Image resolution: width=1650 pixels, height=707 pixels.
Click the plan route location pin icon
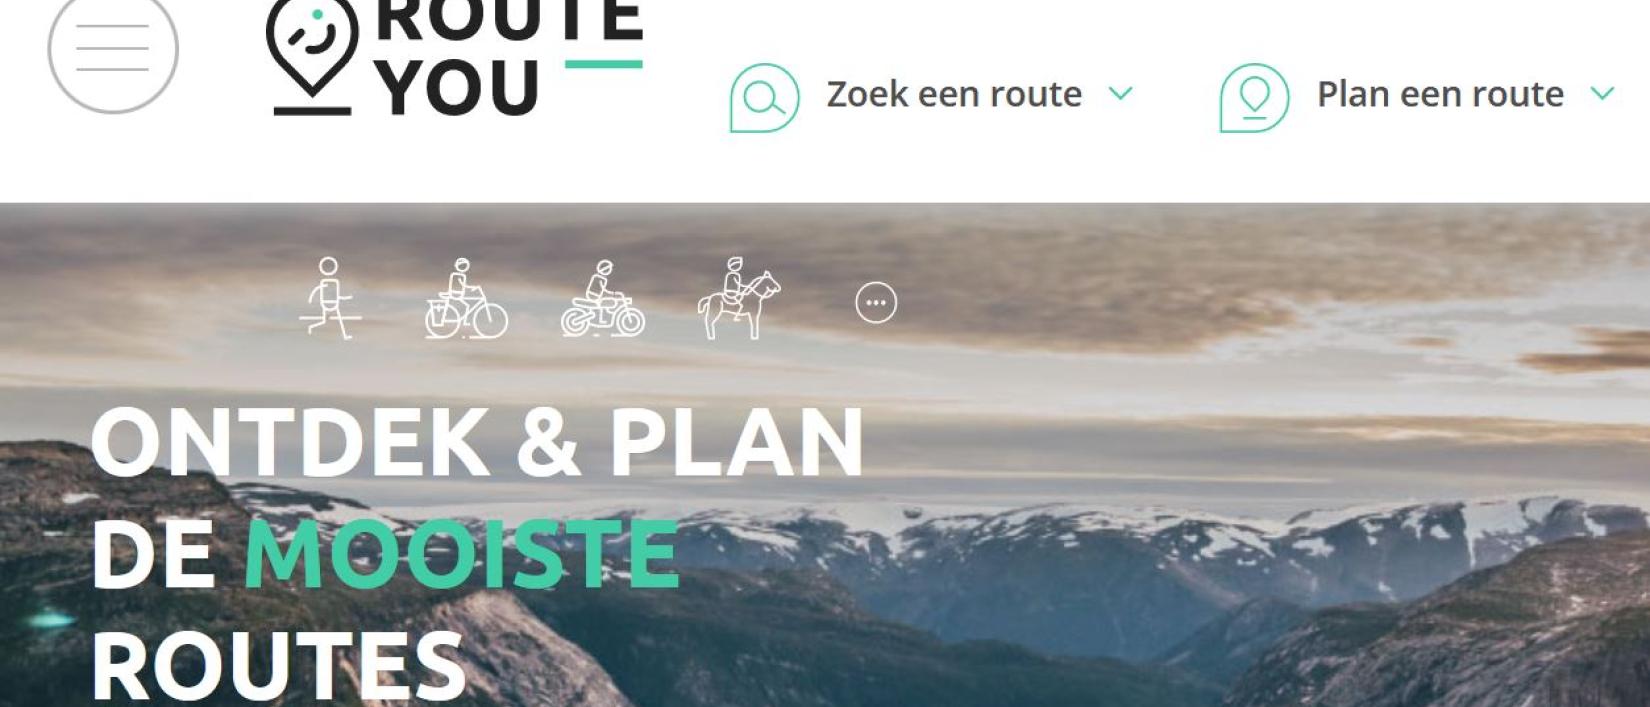click(1254, 98)
